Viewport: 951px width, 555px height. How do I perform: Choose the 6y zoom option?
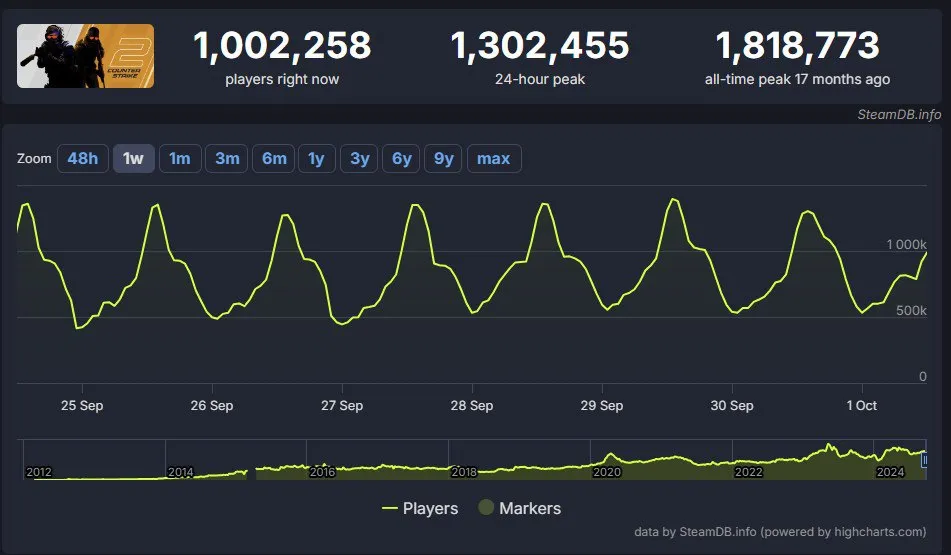[x=402, y=159]
